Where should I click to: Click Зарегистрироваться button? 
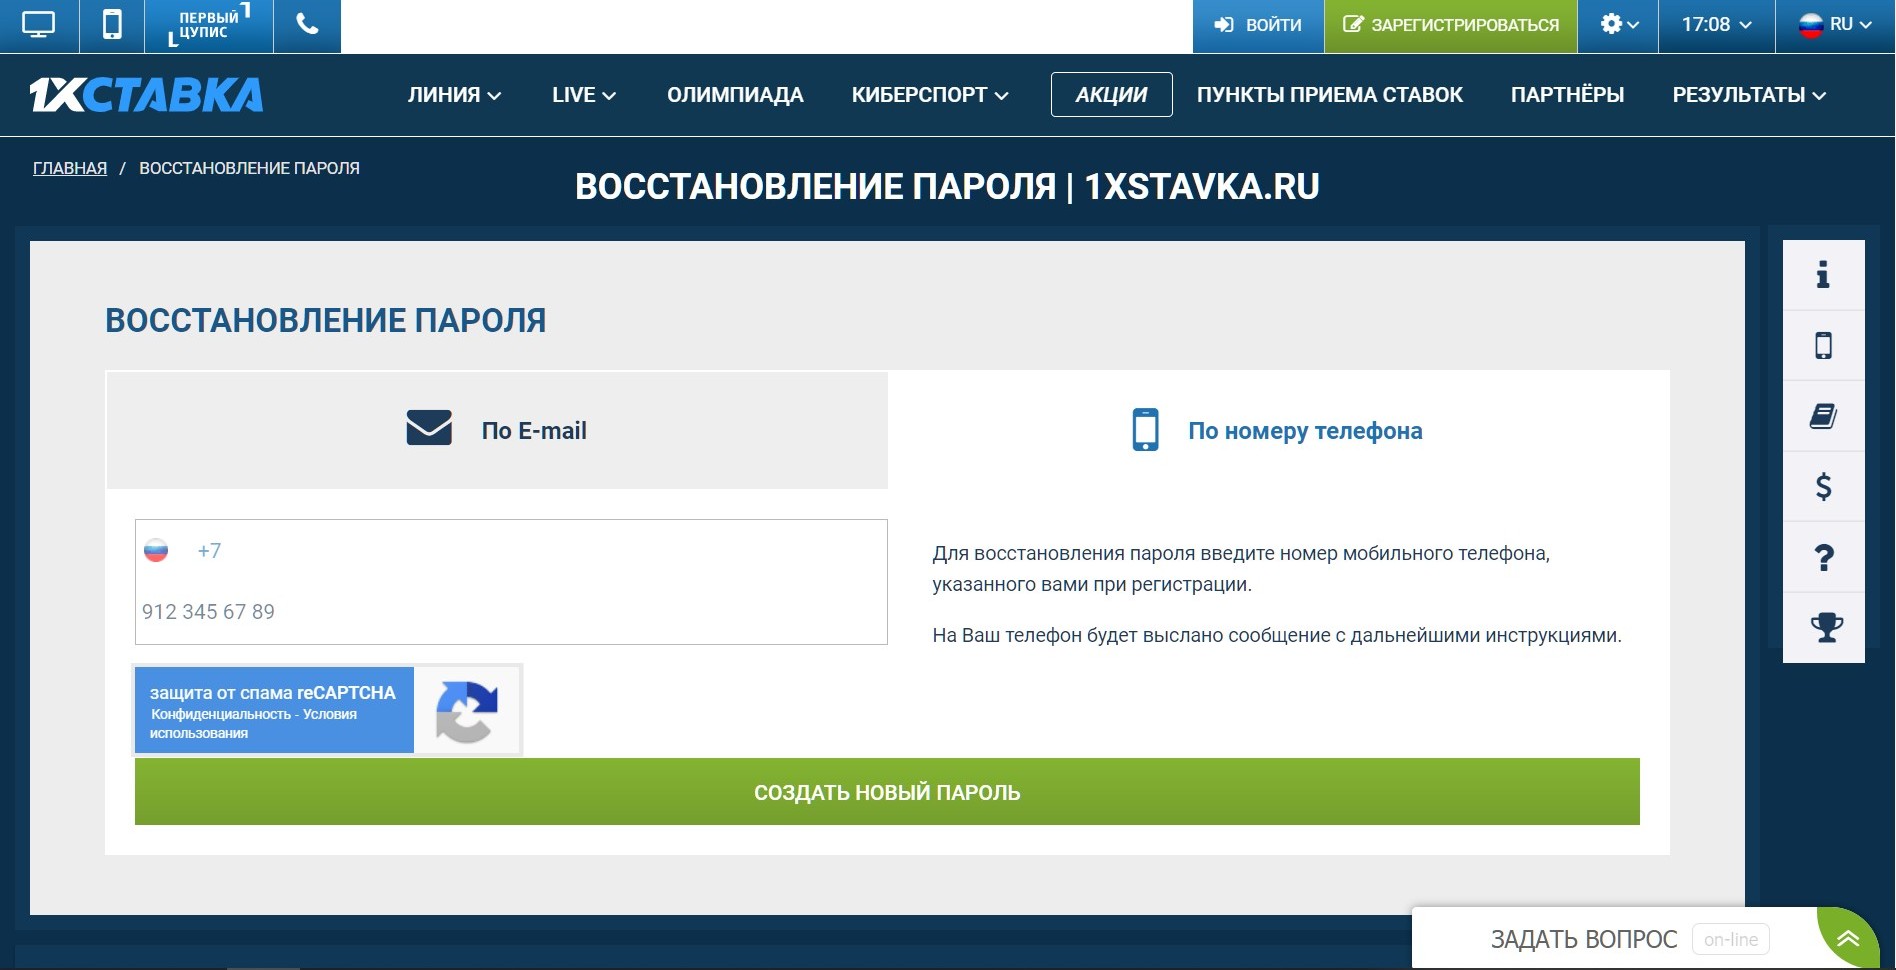pyautogui.click(x=1451, y=25)
